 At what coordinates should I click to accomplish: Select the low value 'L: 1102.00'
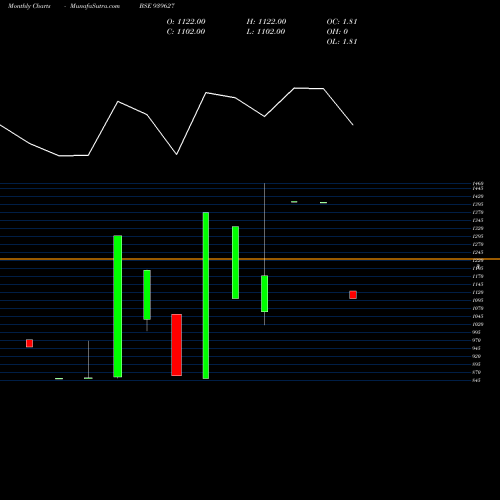coord(266,32)
